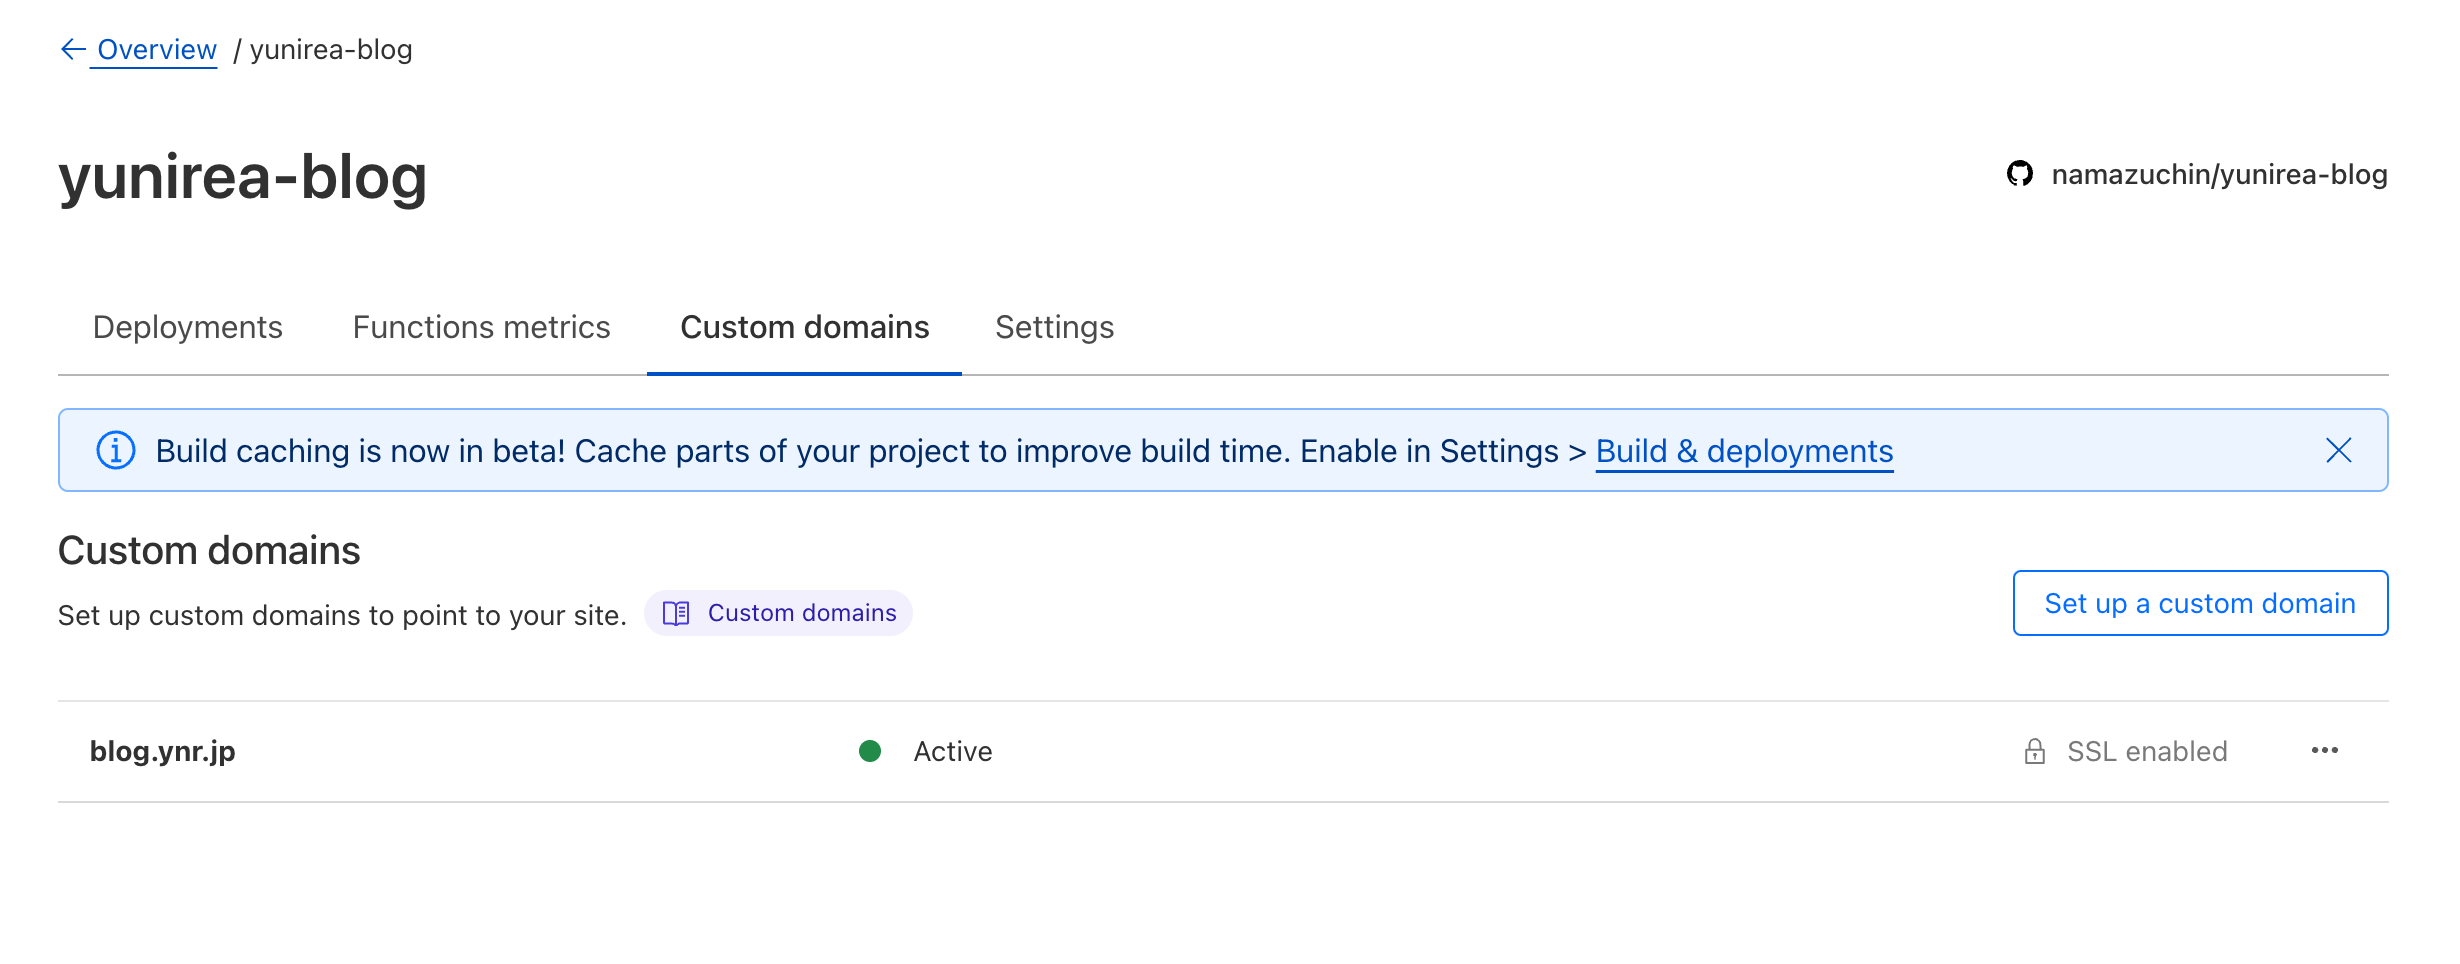
Task: Open the namazuchin/yunirea-blog repository link
Action: pyautogui.click(x=2218, y=174)
